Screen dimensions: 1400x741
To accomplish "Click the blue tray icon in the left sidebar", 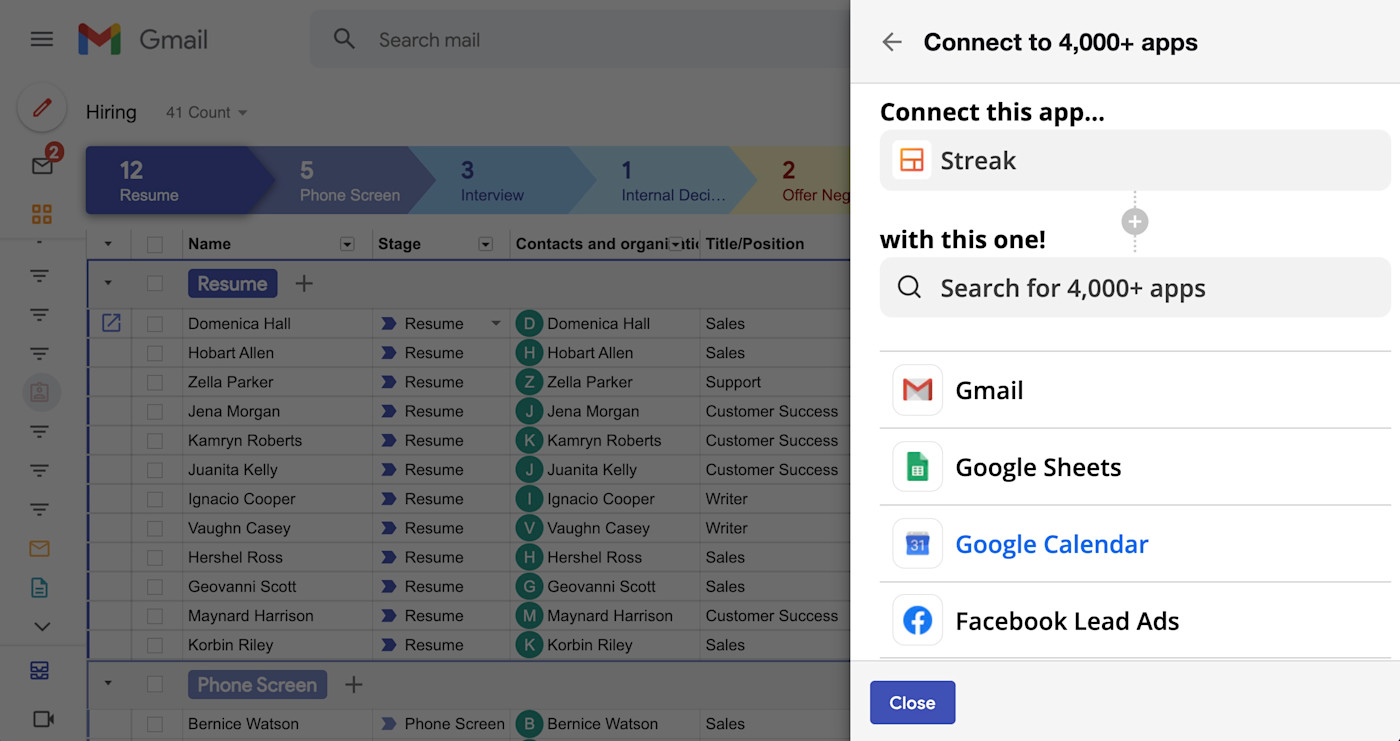I will point(40,671).
